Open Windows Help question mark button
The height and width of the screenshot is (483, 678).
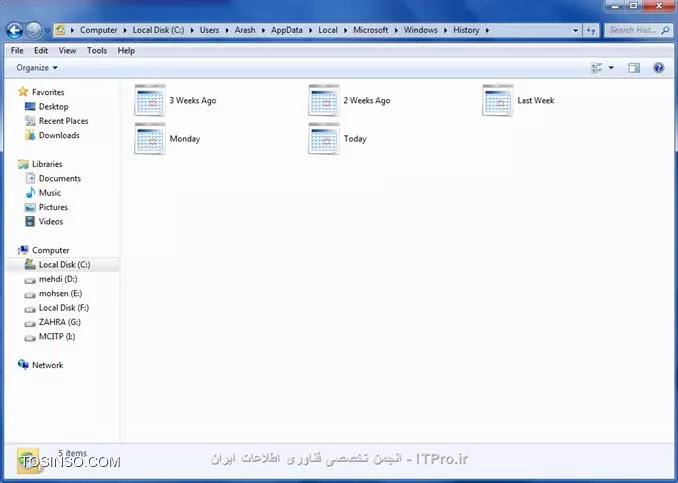(659, 68)
